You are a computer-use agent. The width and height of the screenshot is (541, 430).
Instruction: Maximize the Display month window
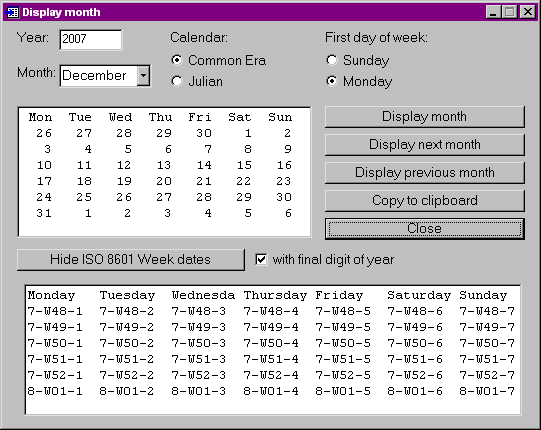[x=510, y=12]
